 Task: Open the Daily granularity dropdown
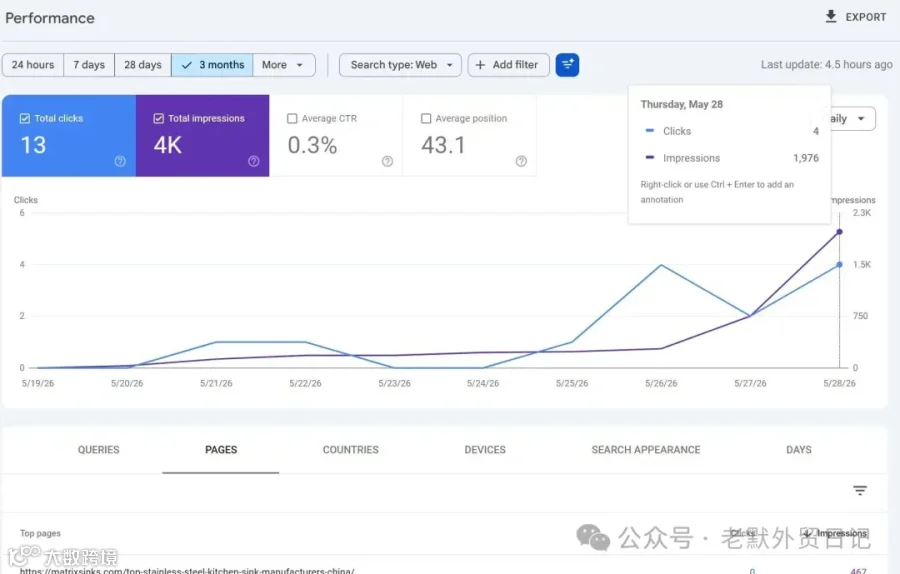point(851,119)
